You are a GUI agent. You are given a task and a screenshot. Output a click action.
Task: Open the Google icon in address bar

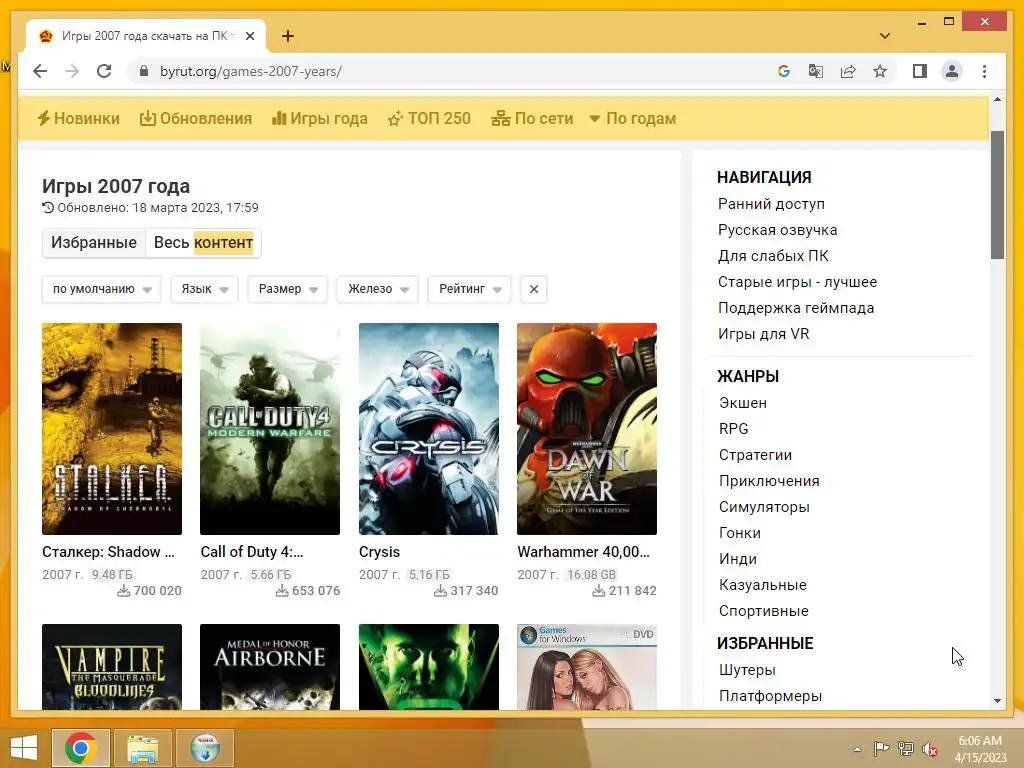(784, 71)
